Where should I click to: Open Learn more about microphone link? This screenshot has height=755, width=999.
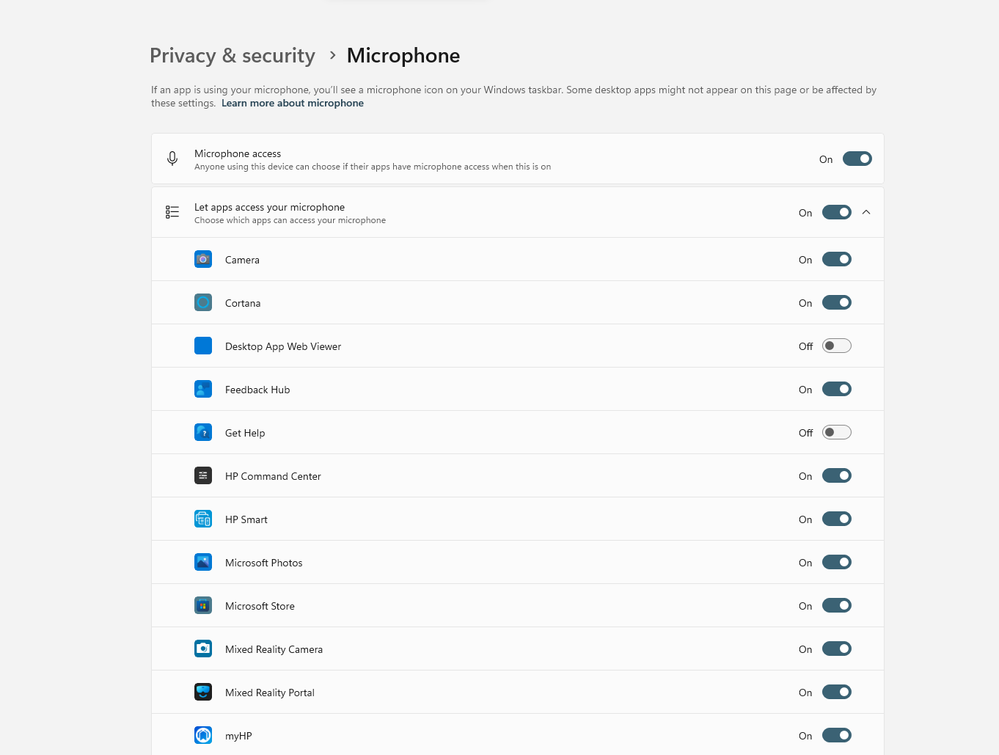tap(292, 103)
